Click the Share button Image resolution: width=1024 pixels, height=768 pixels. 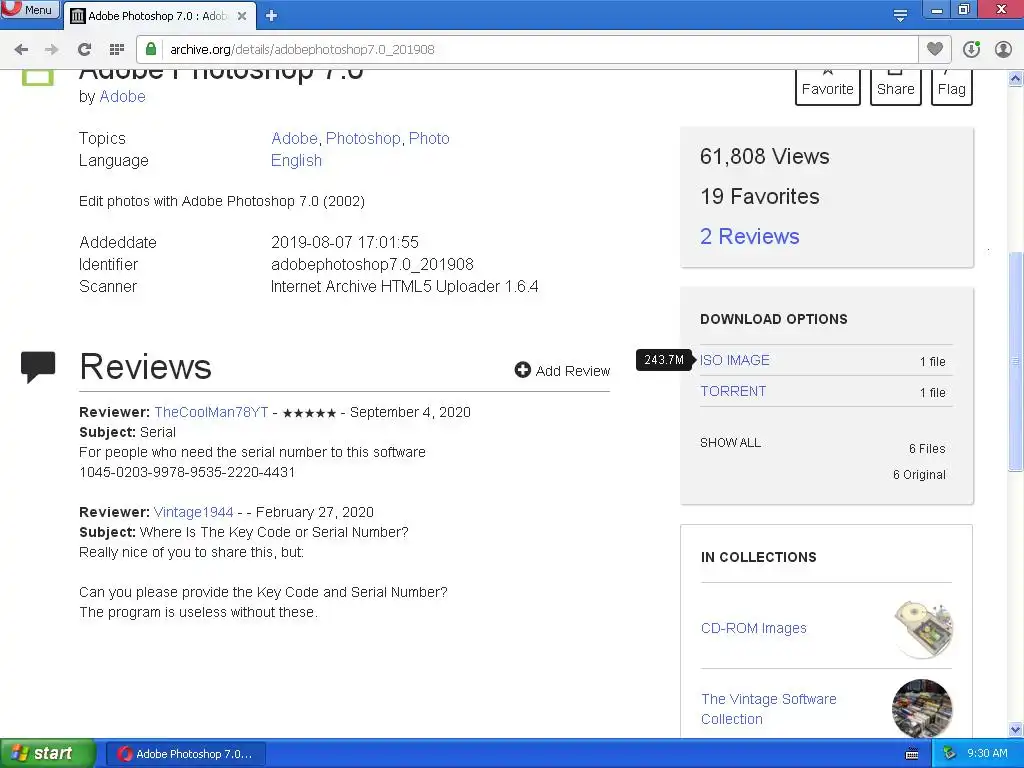(x=895, y=88)
